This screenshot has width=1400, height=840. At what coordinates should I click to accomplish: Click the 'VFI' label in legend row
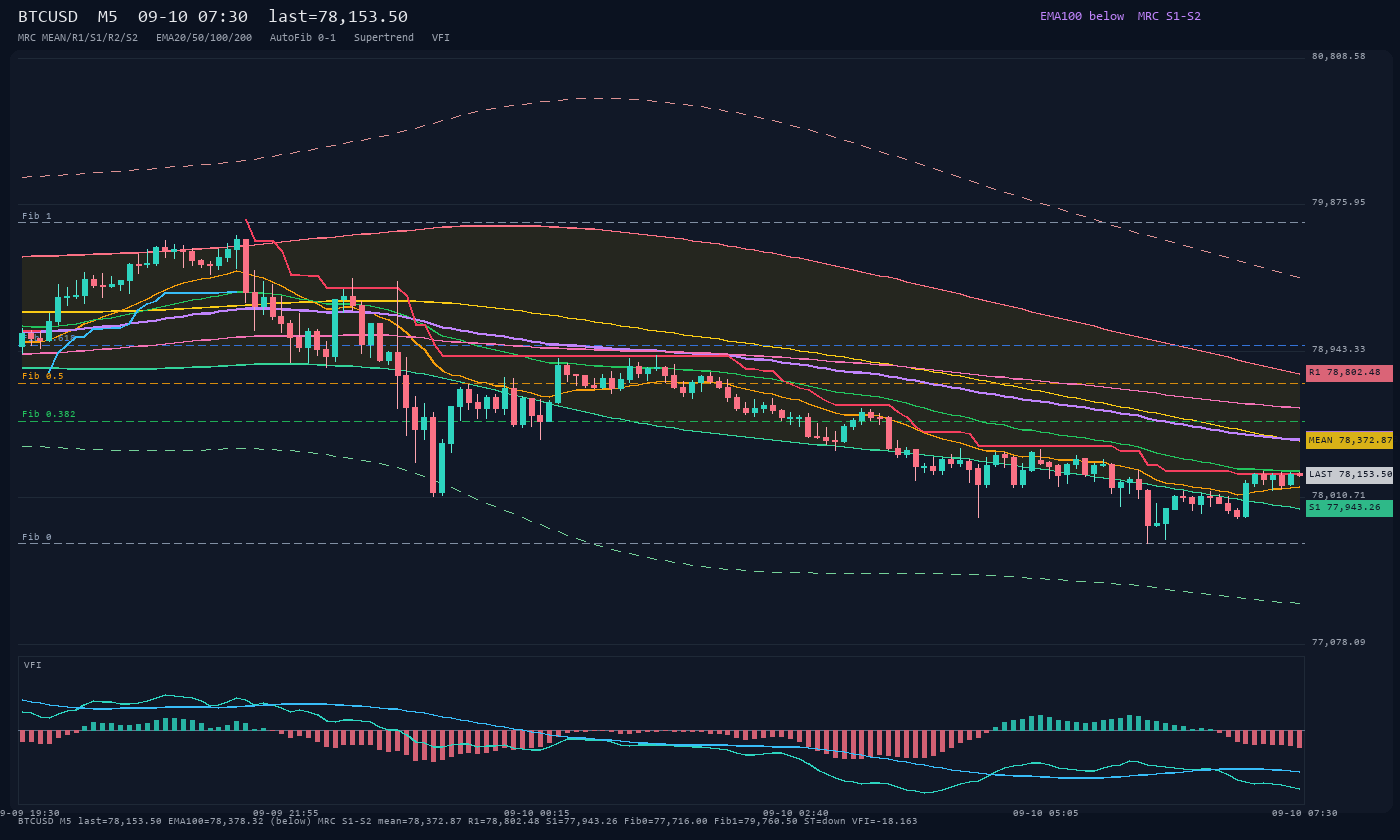click(x=441, y=37)
